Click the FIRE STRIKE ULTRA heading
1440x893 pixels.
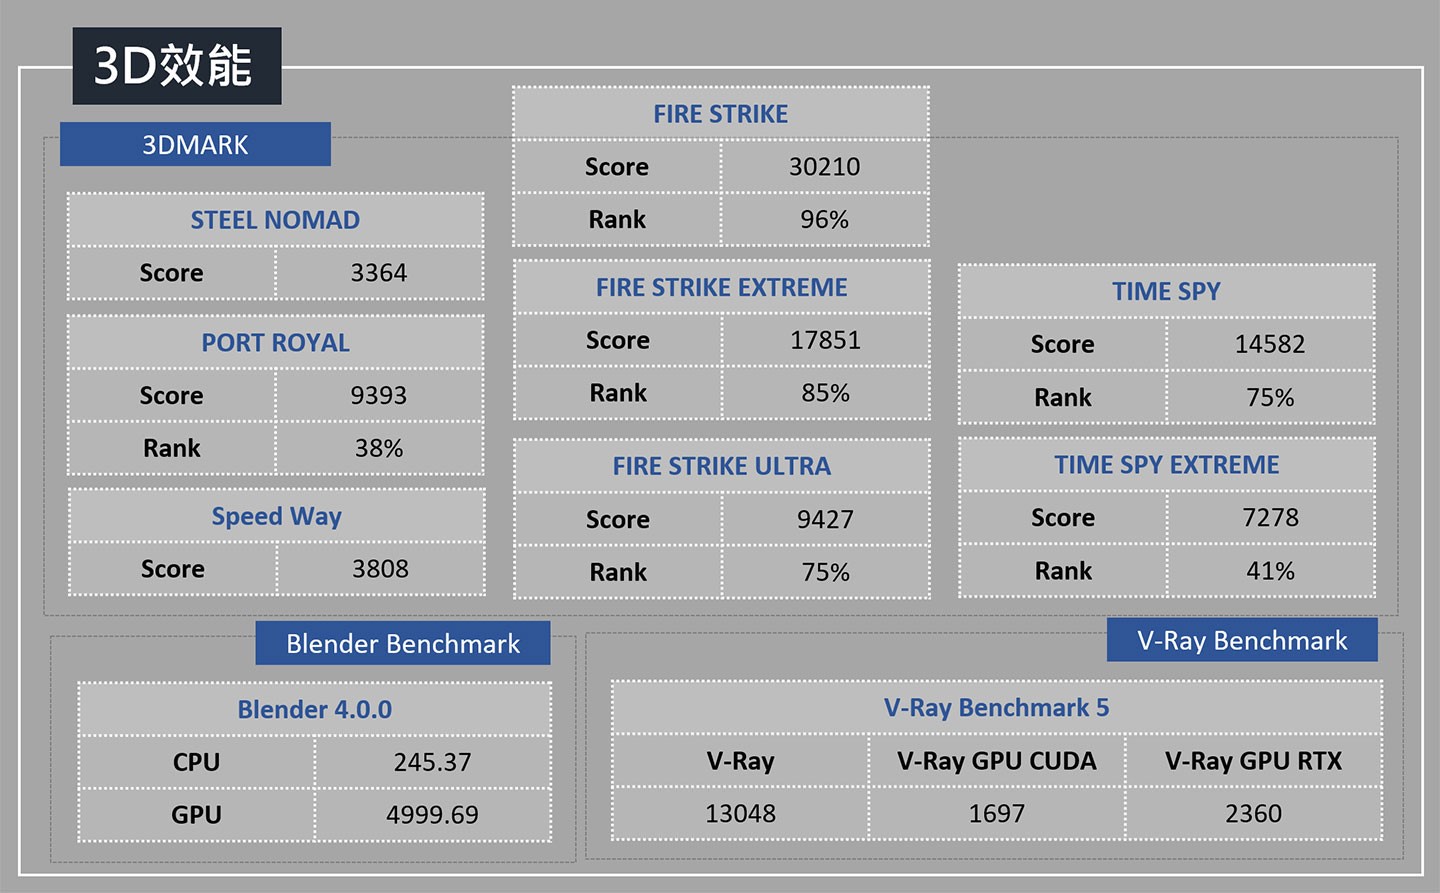[722, 466]
